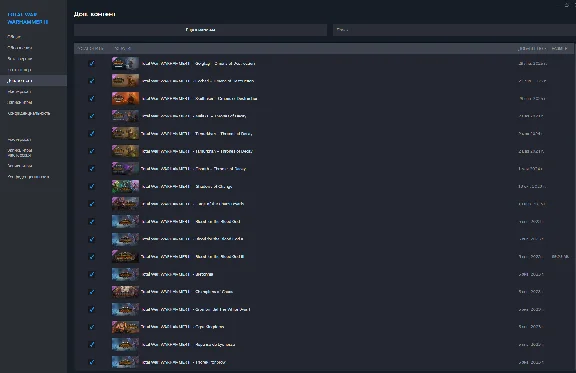Select the Blood for the Blood God III title text
Image resolution: width=576 pixels, height=373 pixels.
point(193,257)
